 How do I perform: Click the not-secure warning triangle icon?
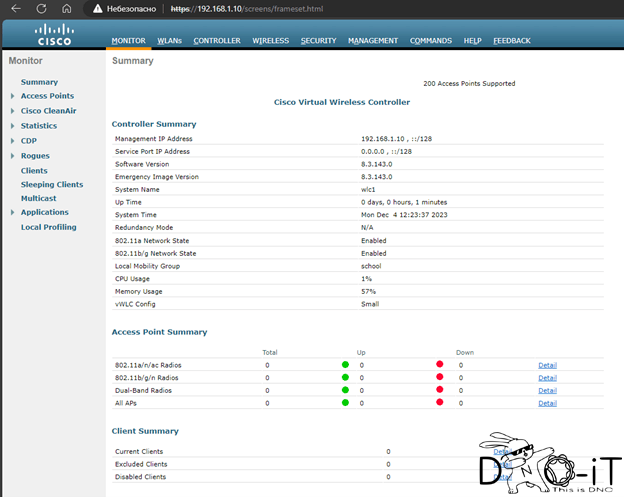[x=98, y=9]
